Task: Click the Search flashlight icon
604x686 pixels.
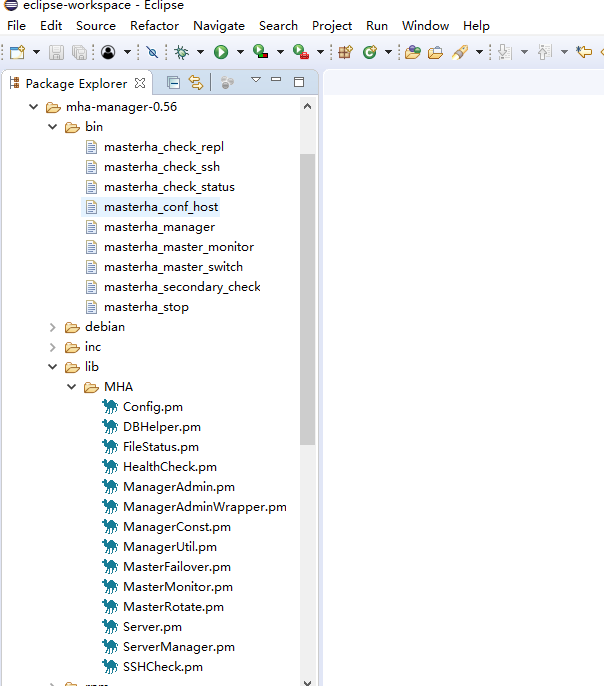Action: click(460, 52)
